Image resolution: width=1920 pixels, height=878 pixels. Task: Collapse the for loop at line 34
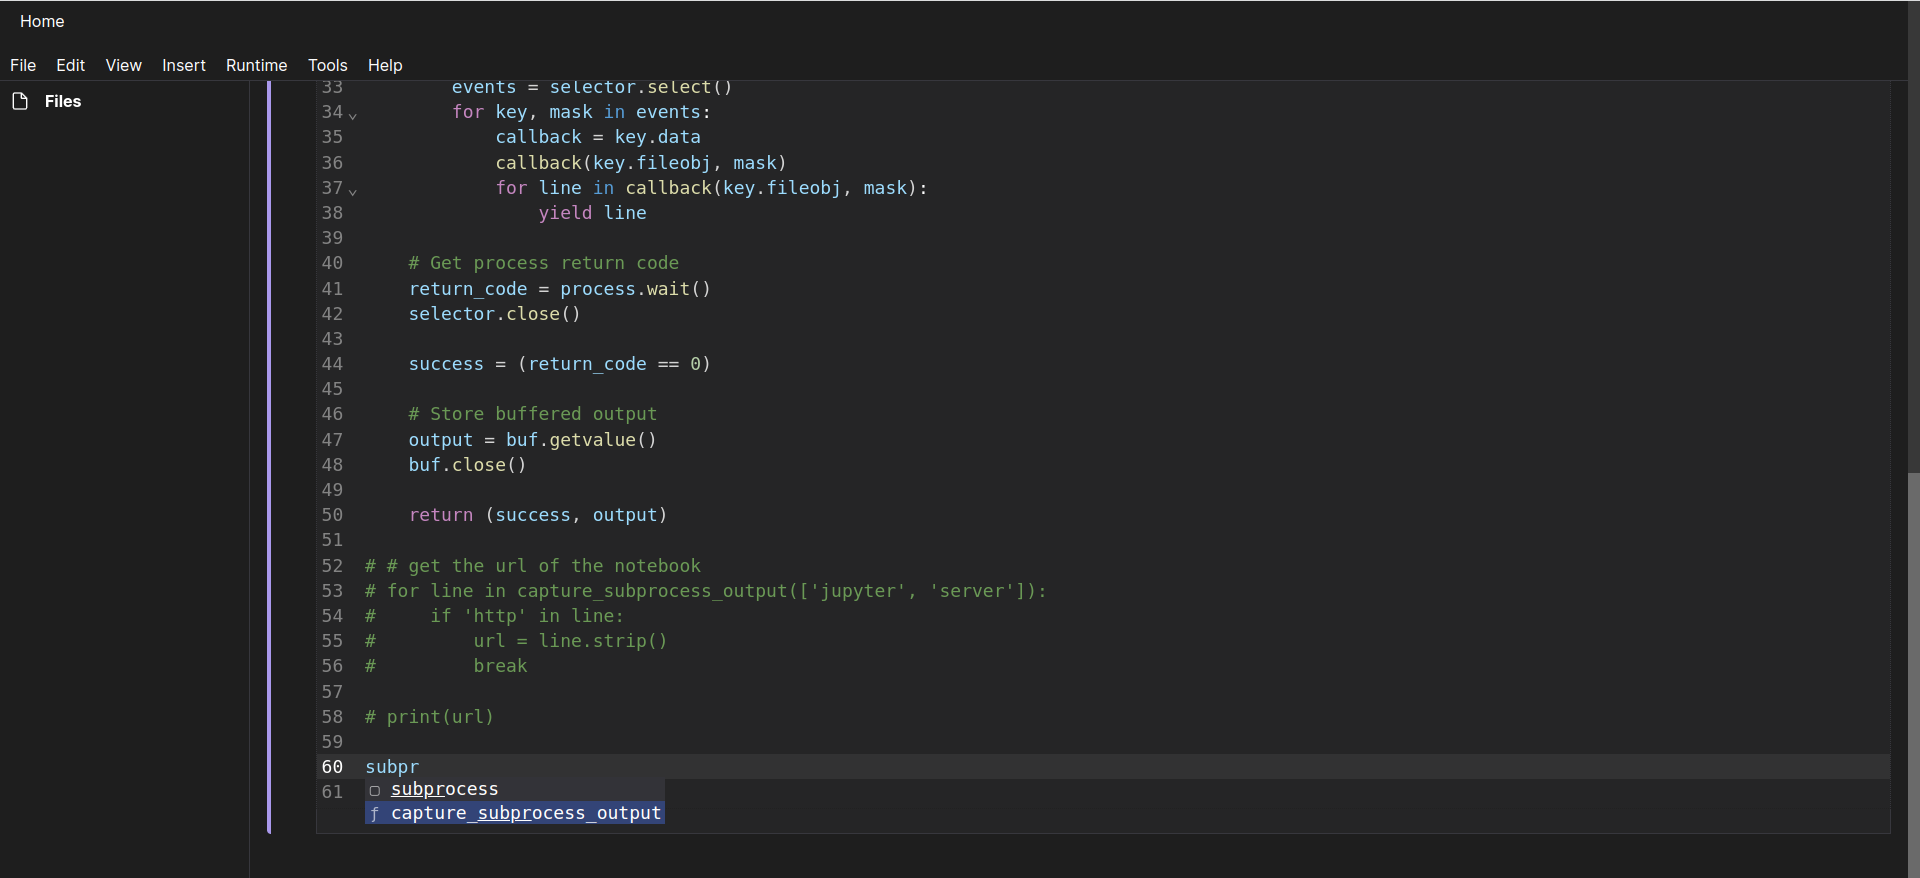[353, 114]
